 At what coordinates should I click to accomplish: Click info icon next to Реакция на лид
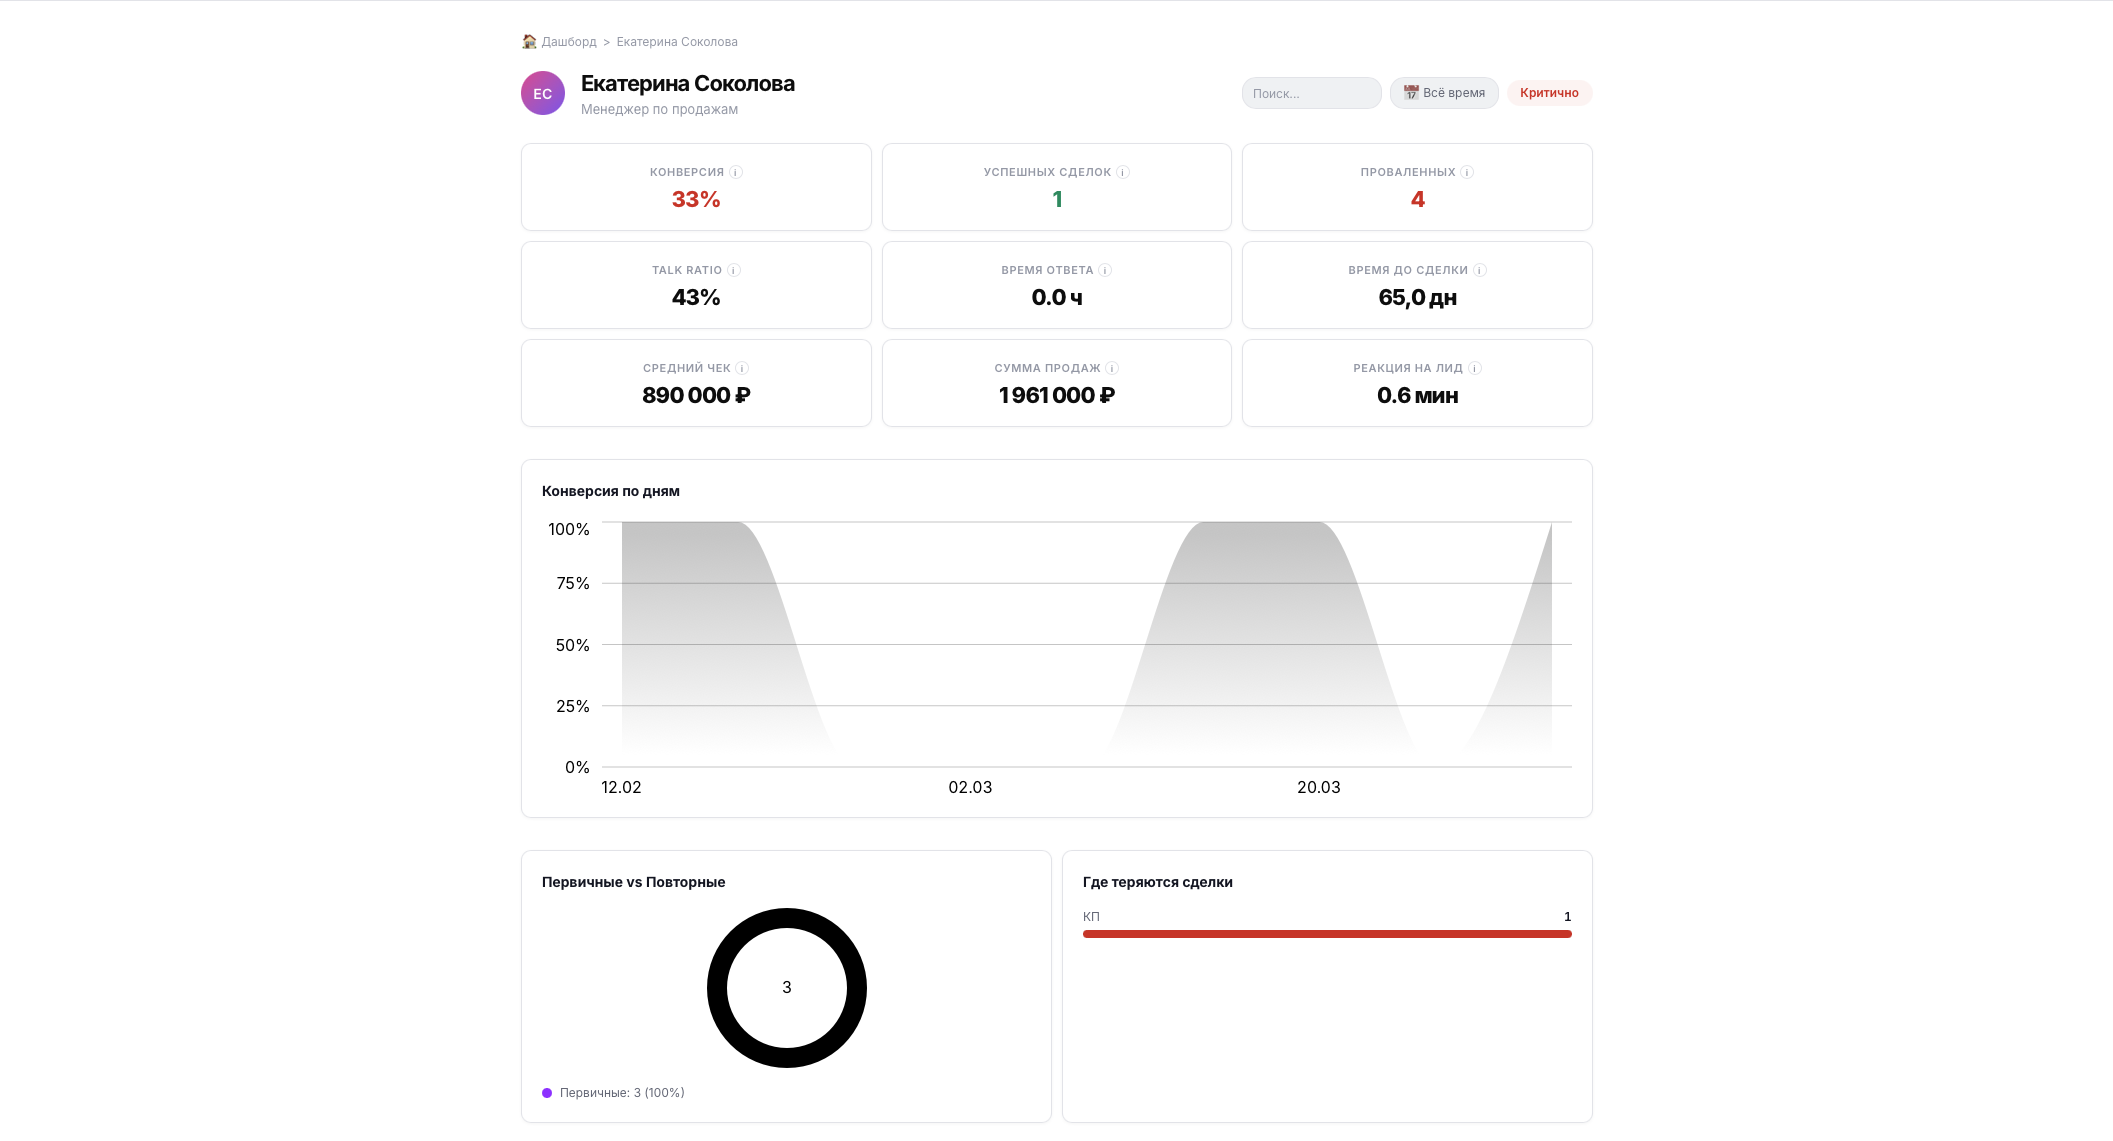tap(1475, 368)
